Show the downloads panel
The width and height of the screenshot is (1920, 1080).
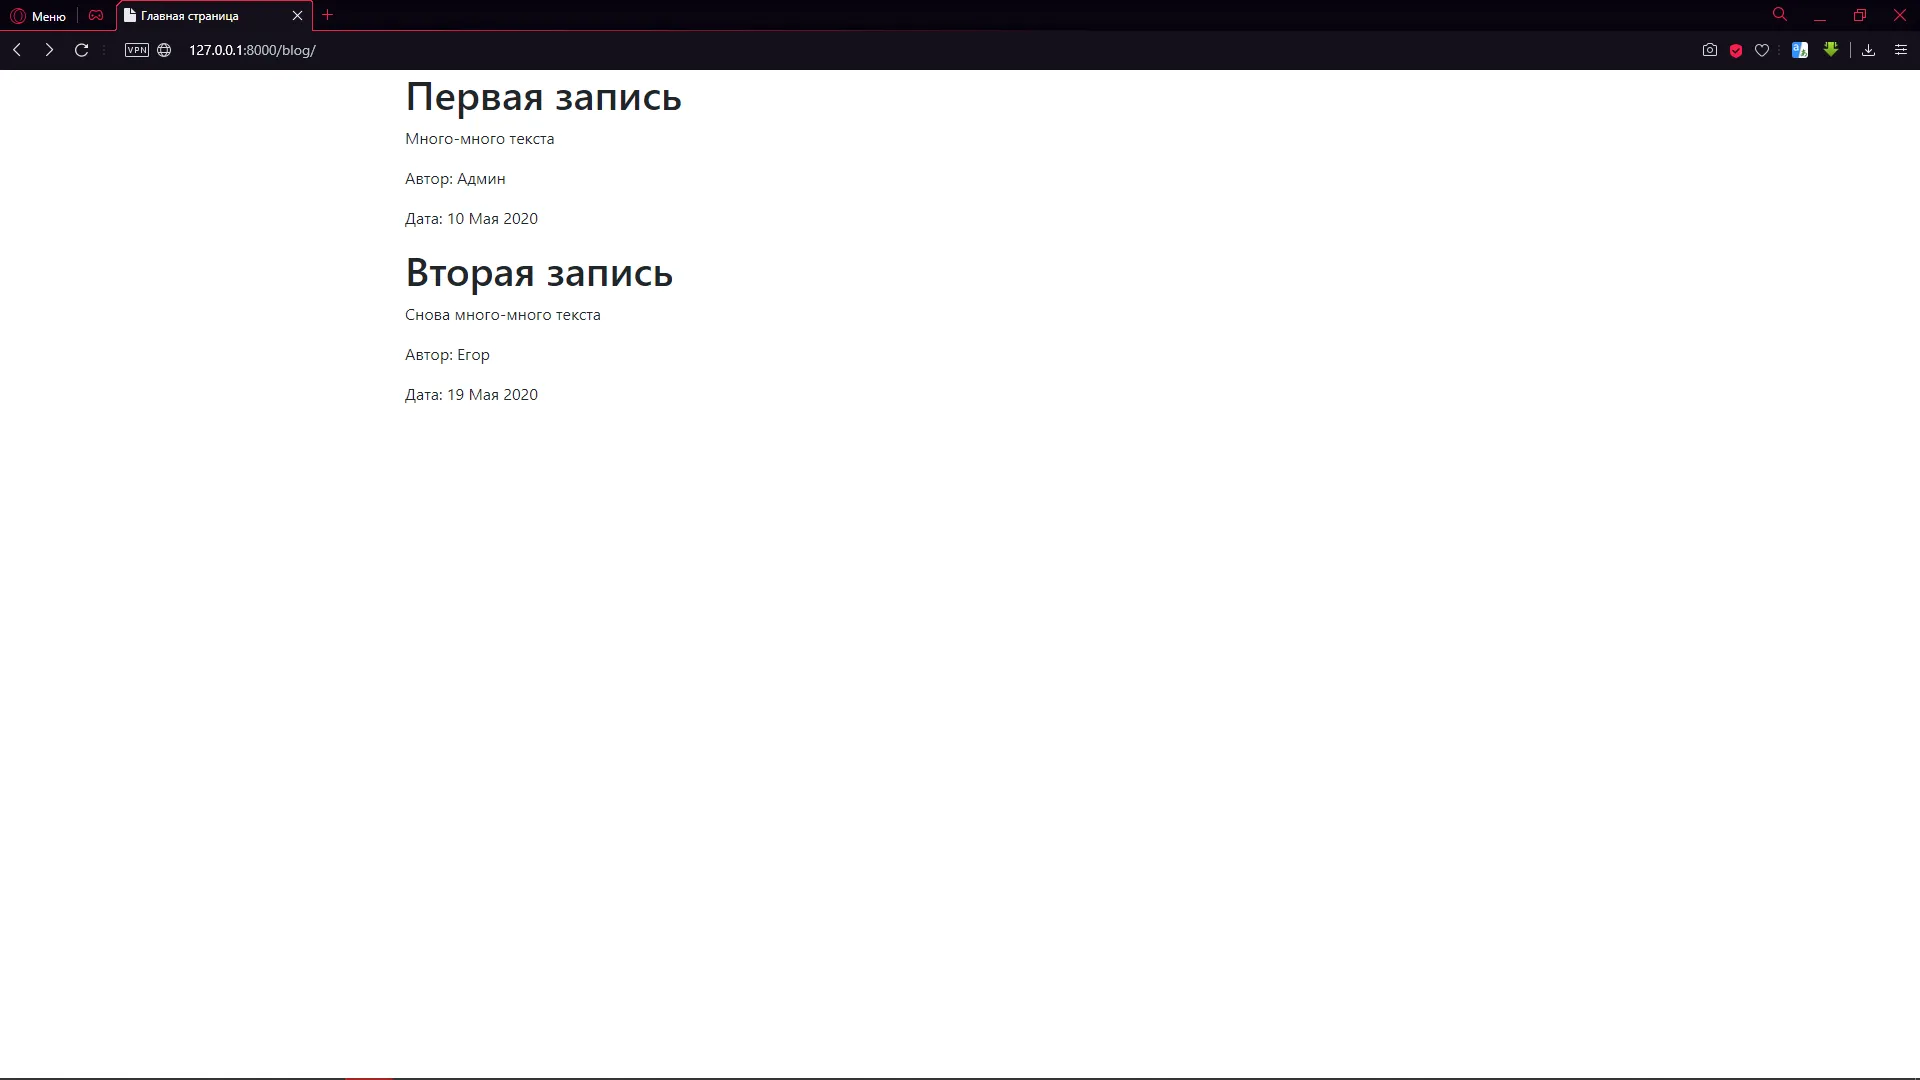click(1868, 50)
